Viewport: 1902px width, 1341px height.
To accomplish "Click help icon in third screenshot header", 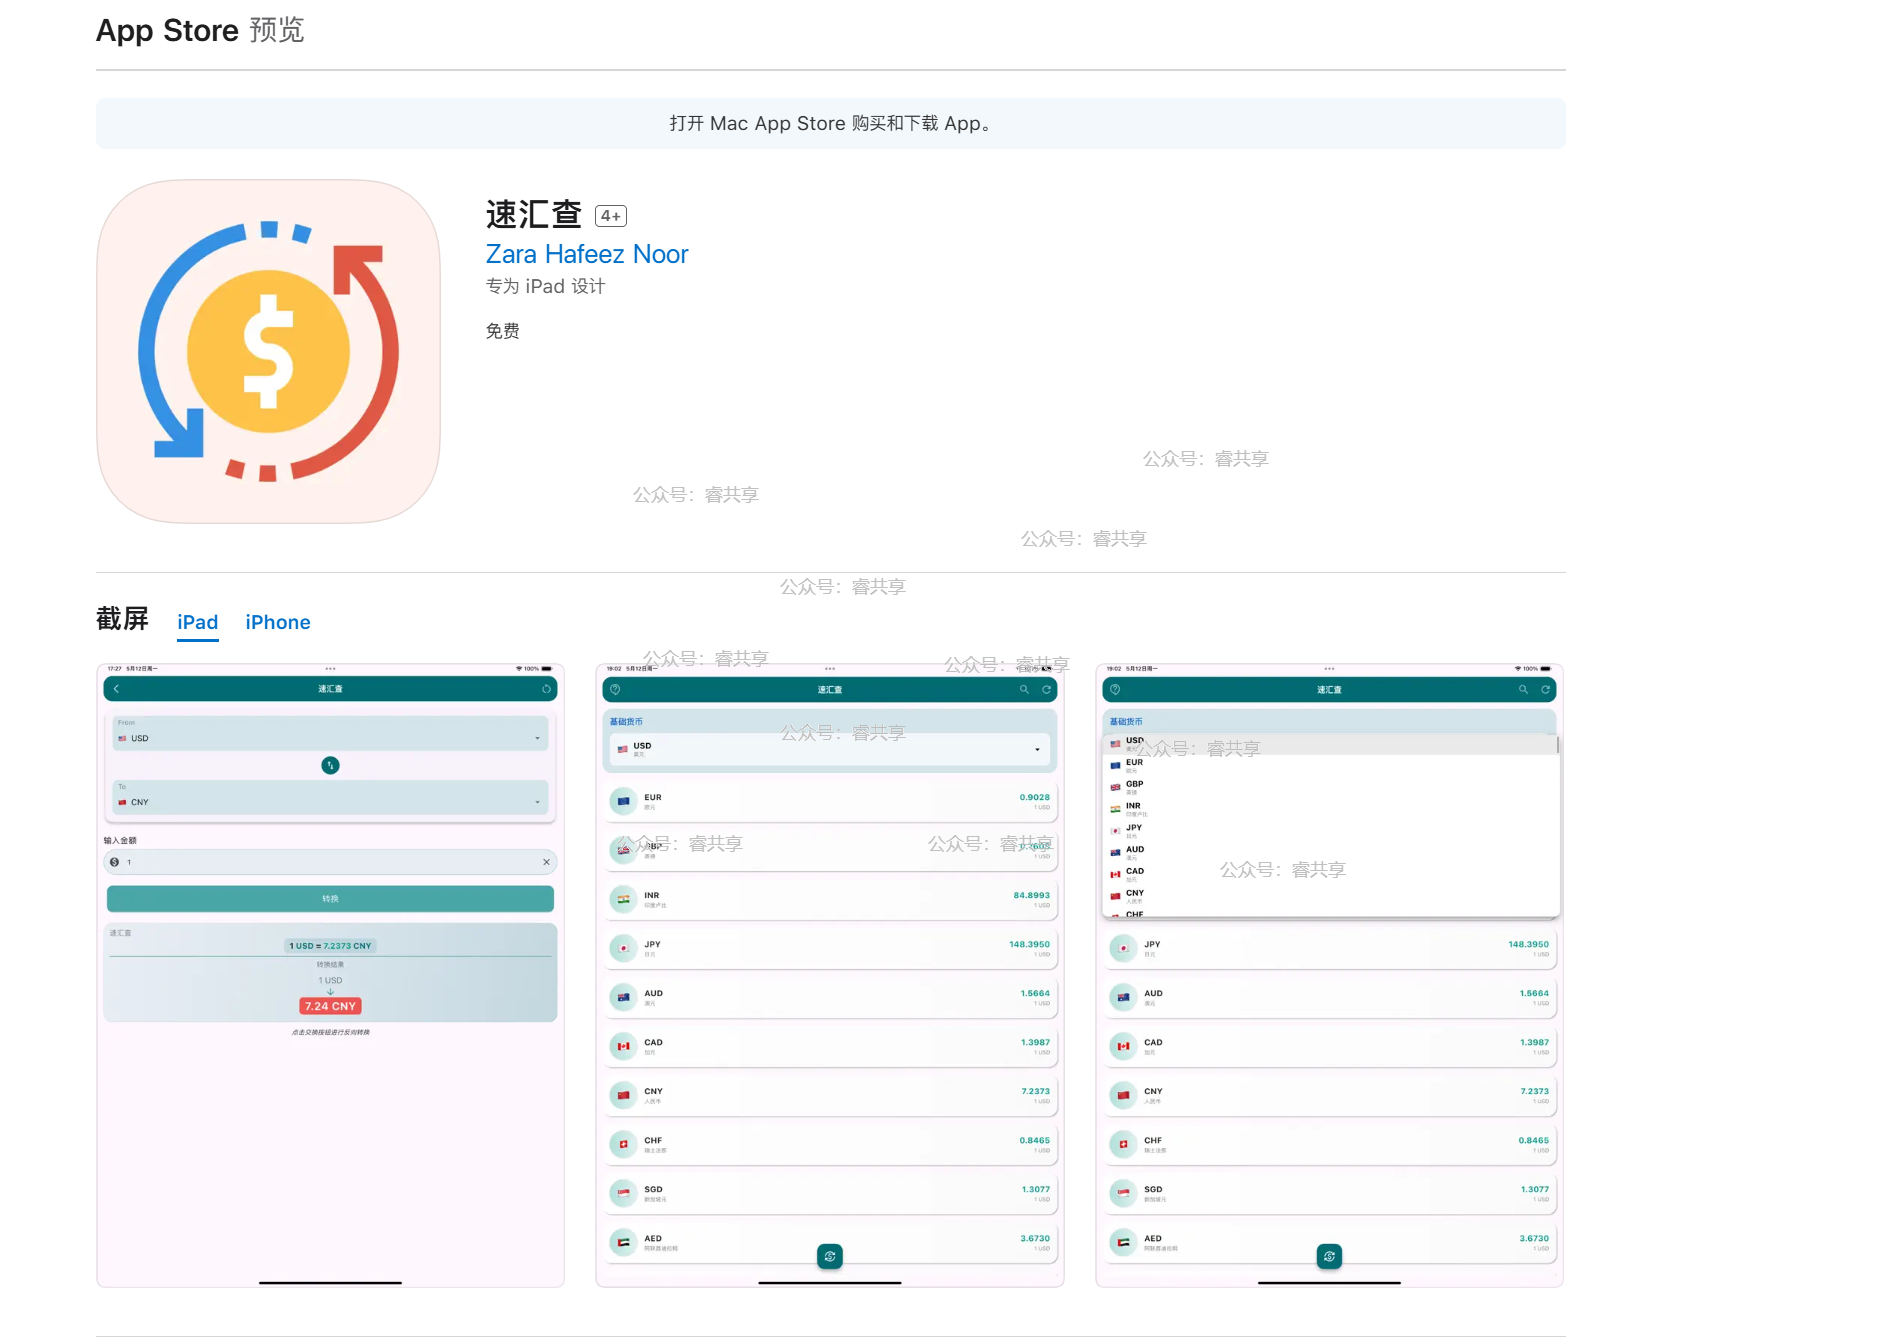I will [1115, 690].
